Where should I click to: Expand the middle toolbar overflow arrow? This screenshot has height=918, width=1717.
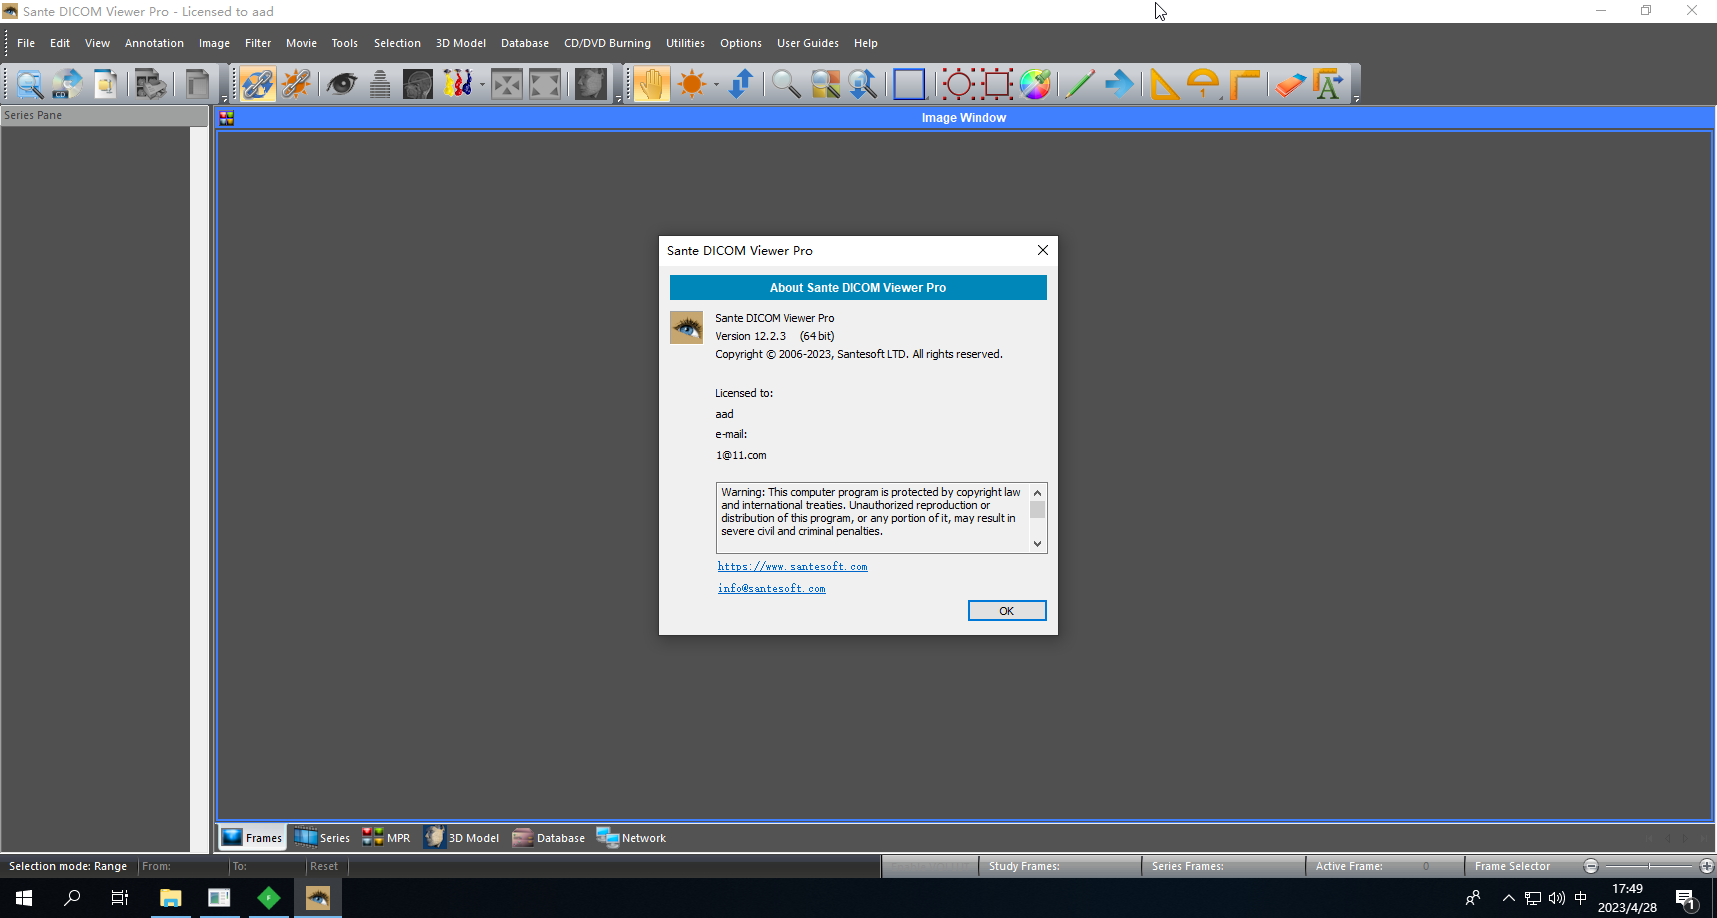[x=619, y=99]
